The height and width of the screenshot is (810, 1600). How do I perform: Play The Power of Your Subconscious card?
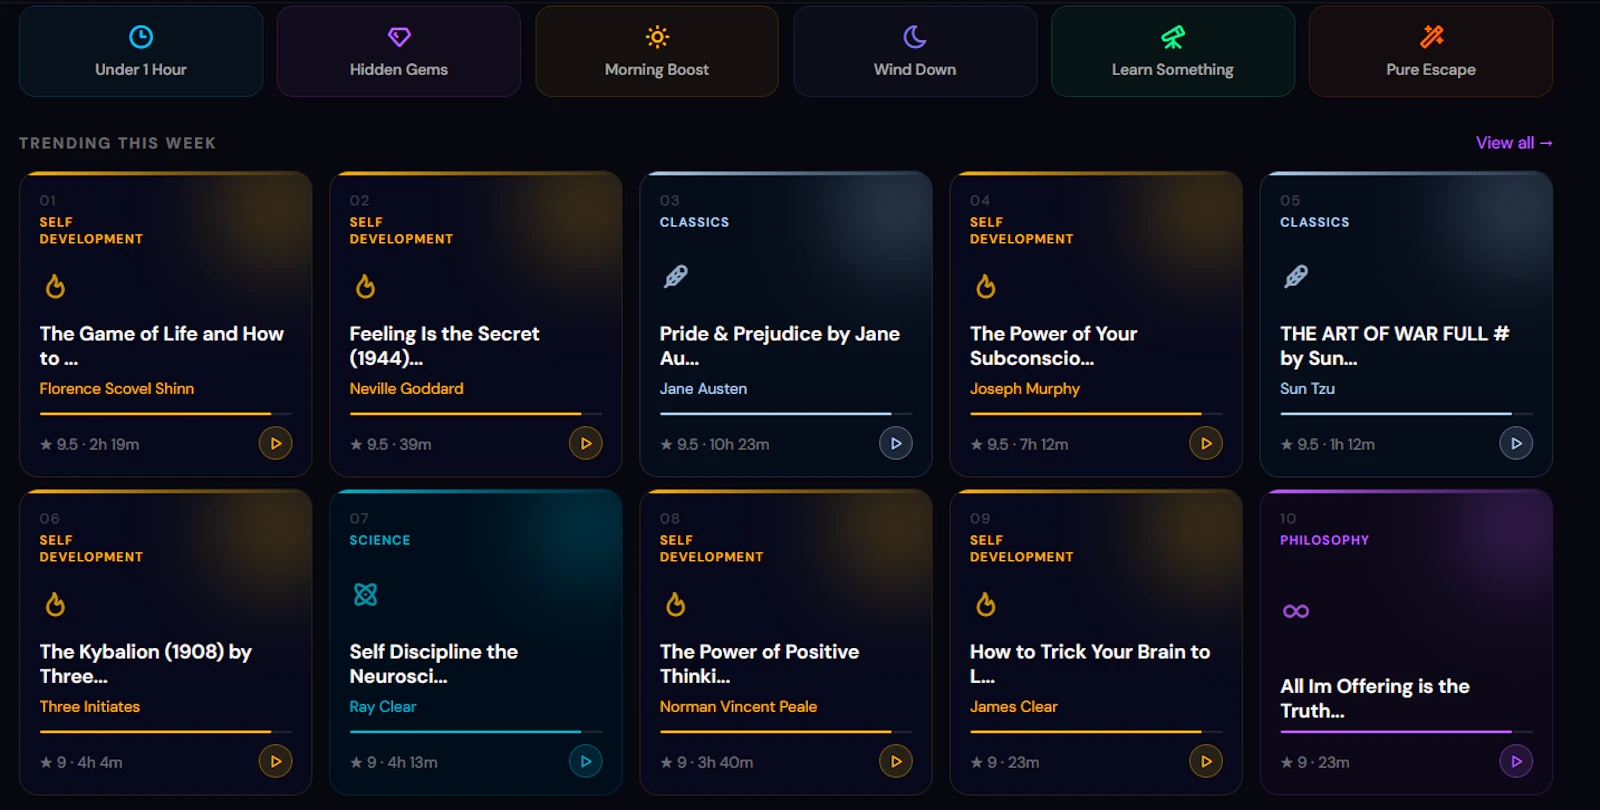pos(1206,443)
